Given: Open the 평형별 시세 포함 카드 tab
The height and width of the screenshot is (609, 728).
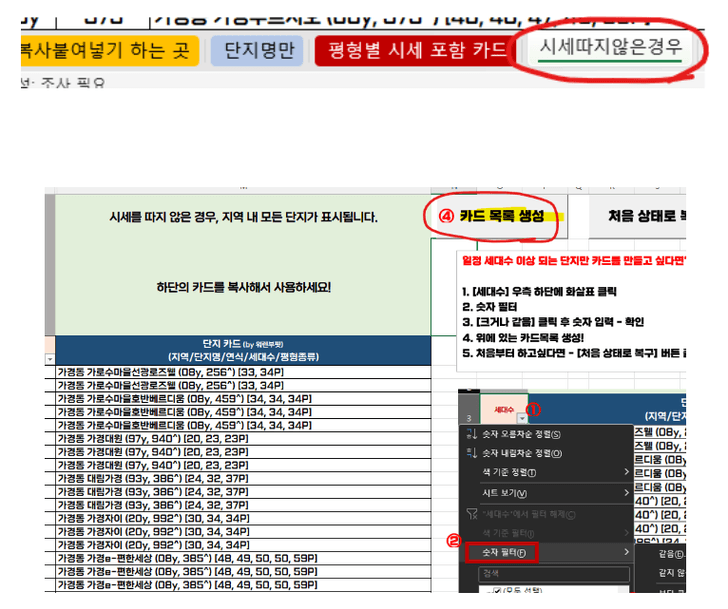Looking at the screenshot, I should click(x=415, y=50).
